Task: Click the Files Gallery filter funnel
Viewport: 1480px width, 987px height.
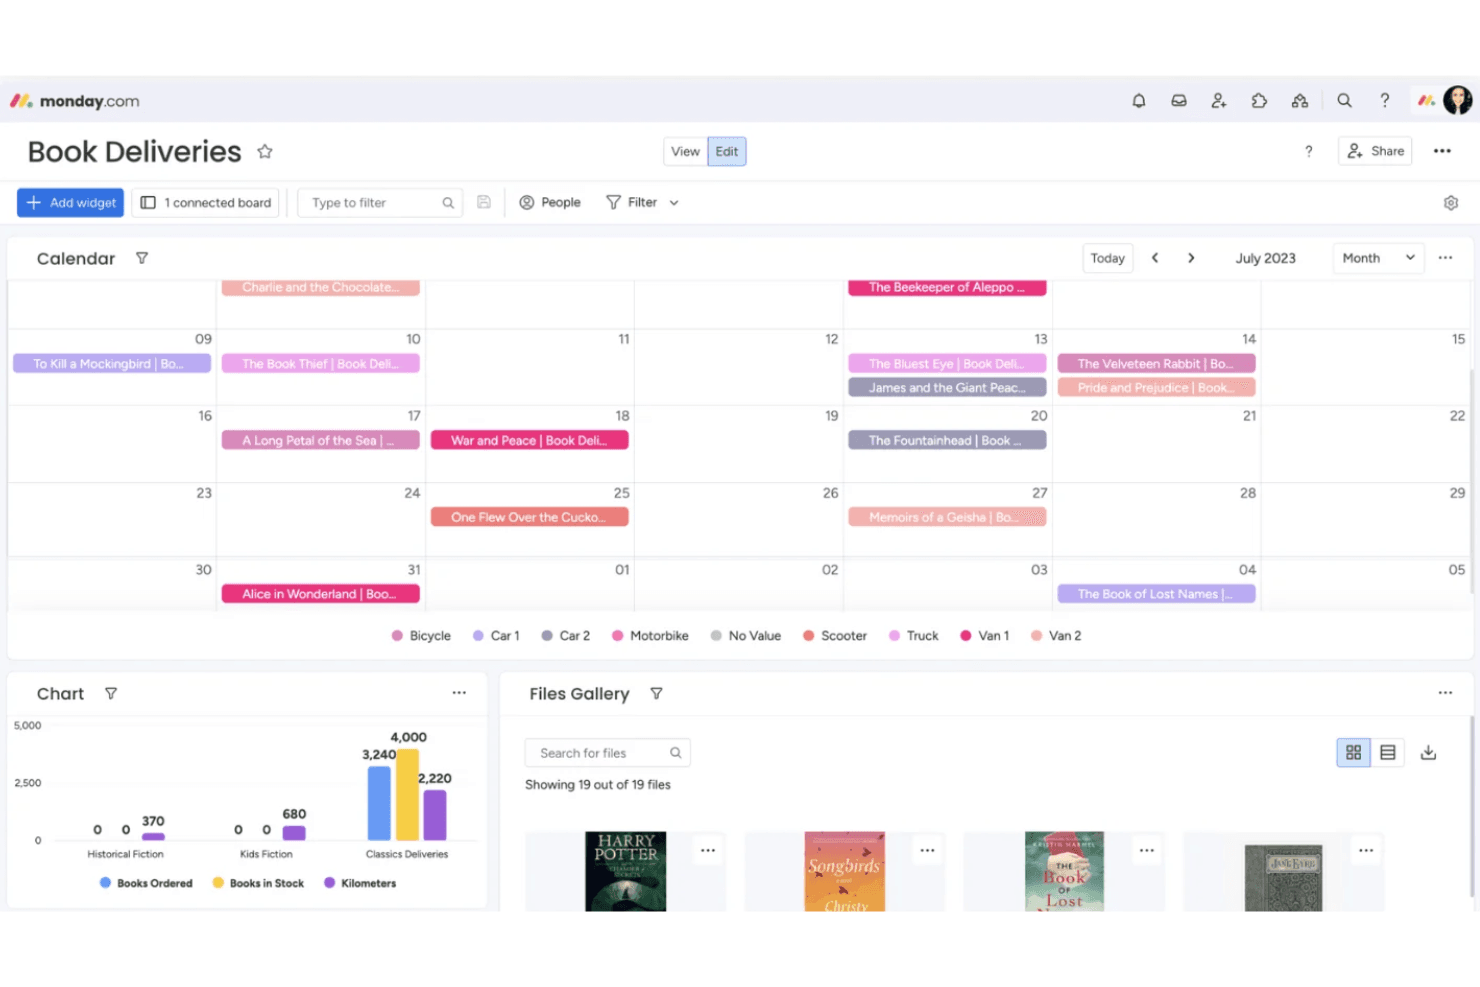Action: pyautogui.click(x=656, y=693)
